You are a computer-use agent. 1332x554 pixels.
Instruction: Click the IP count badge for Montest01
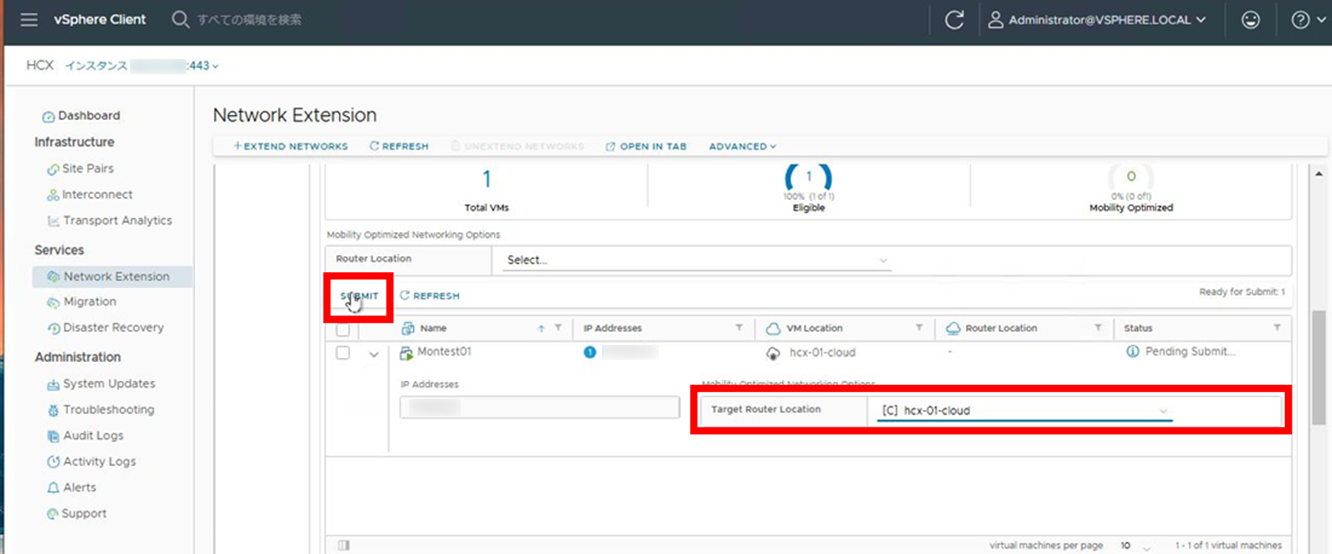[590, 352]
